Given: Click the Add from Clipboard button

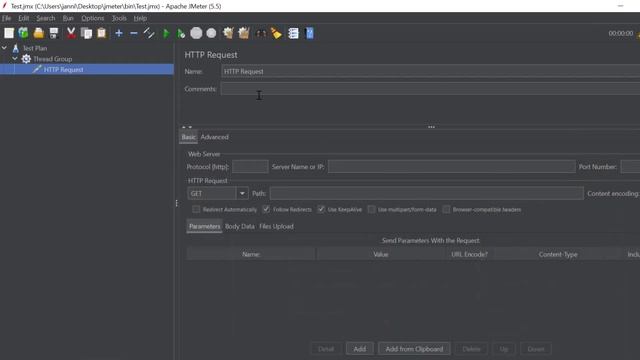Looking at the screenshot, I should (x=414, y=349).
